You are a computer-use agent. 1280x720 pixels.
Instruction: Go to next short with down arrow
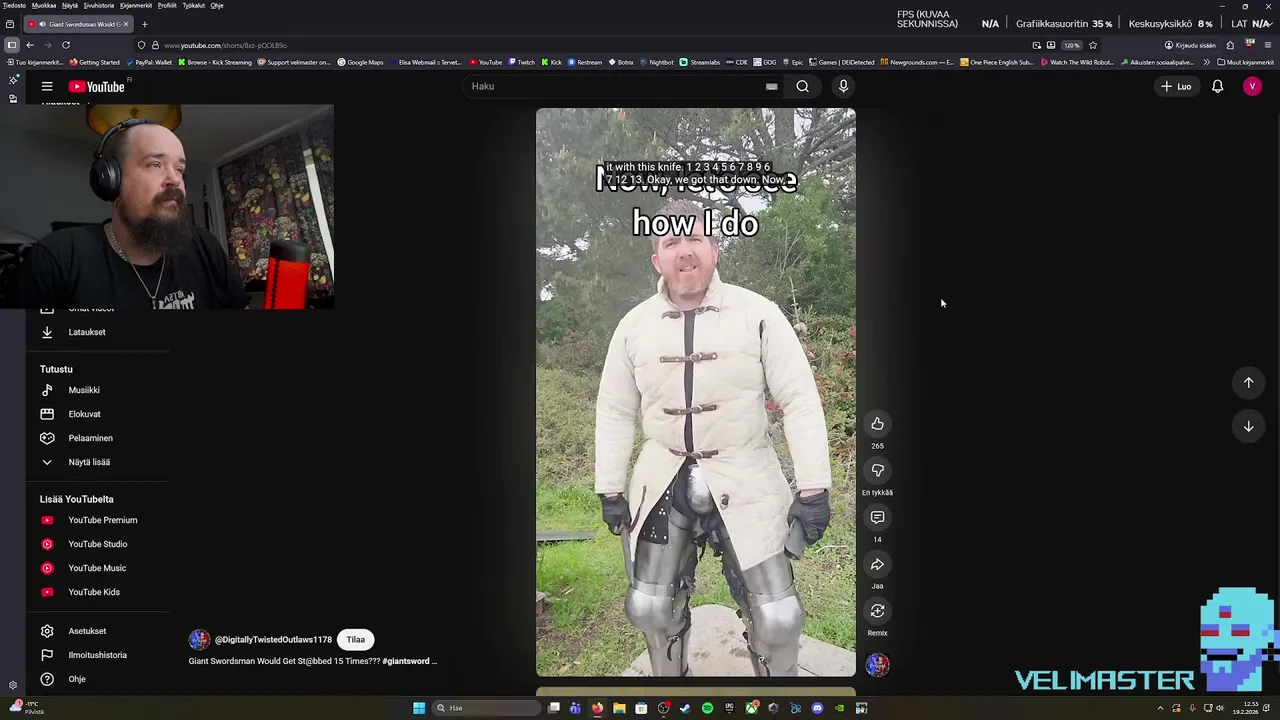[x=1248, y=426]
